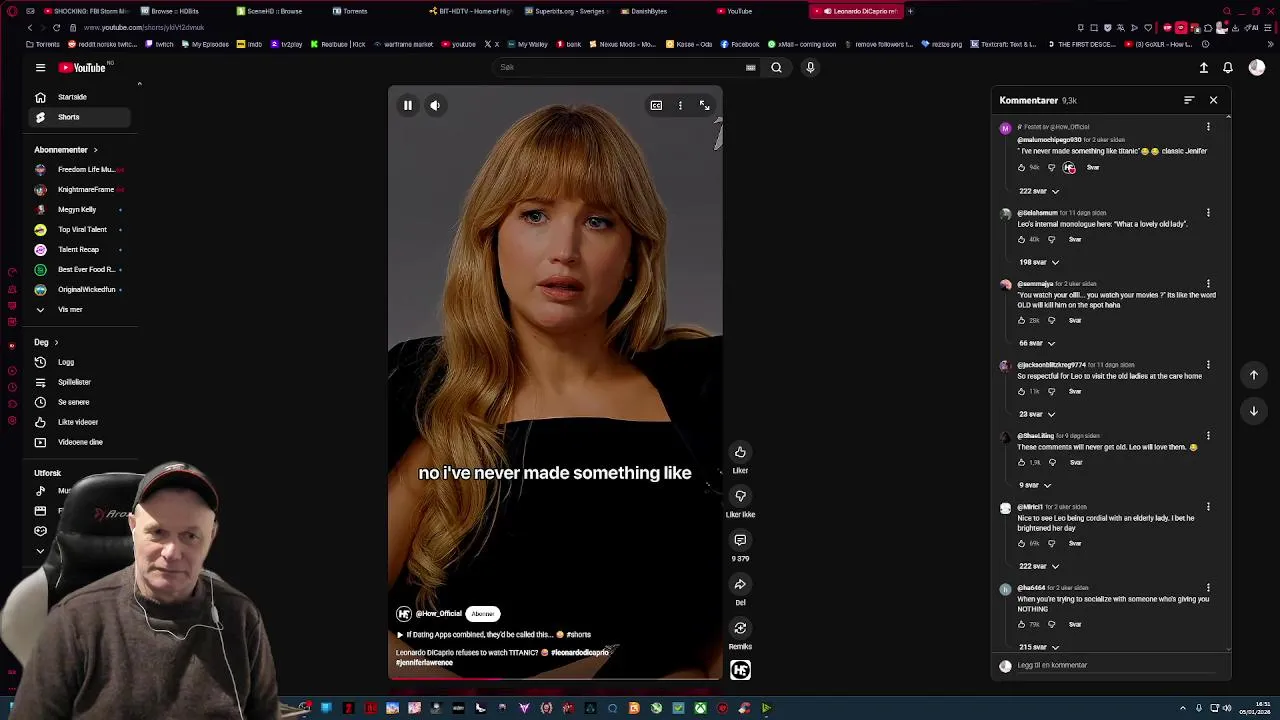Close the Kommentarer panel
This screenshot has width=1280, height=720.
[x=1213, y=100]
